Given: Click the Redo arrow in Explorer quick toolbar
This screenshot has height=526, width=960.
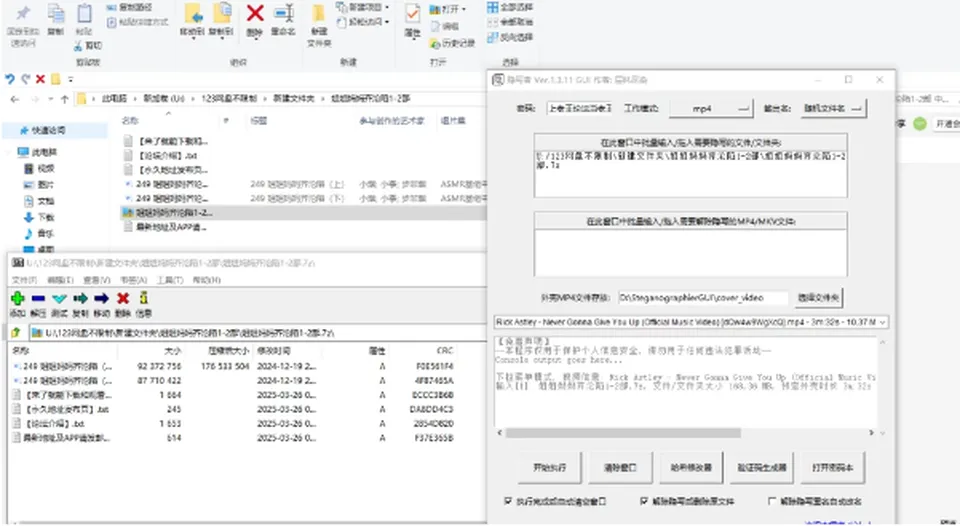Looking at the screenshot, I should (x=25, y=79).
